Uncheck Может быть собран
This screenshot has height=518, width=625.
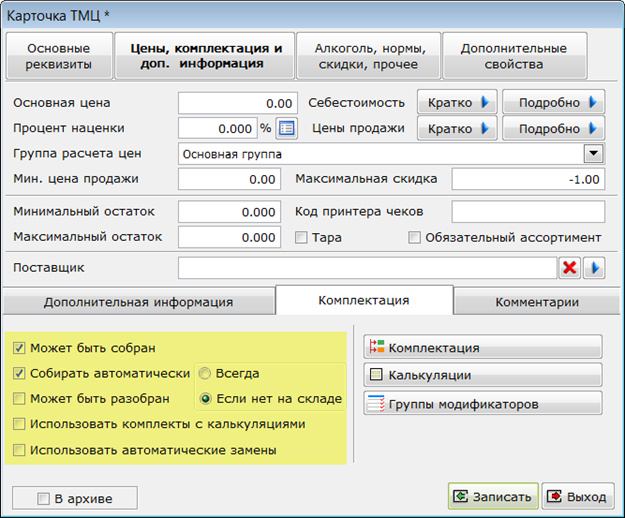19,348
